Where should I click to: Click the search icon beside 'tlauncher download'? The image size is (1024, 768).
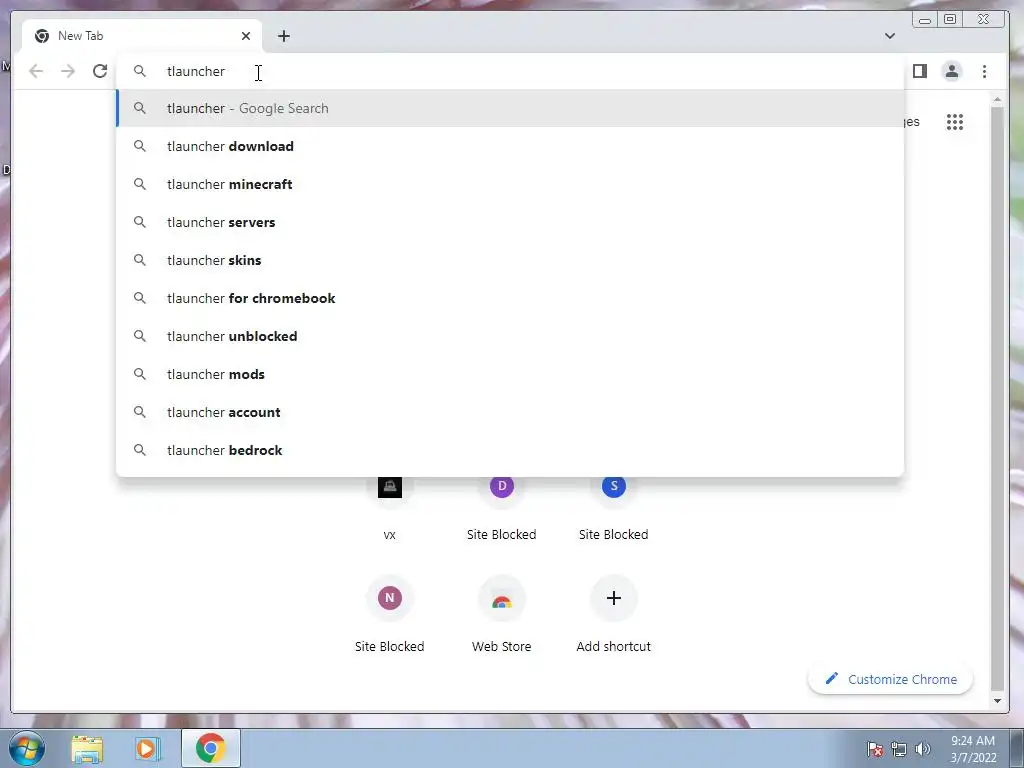tap(140, 146)
